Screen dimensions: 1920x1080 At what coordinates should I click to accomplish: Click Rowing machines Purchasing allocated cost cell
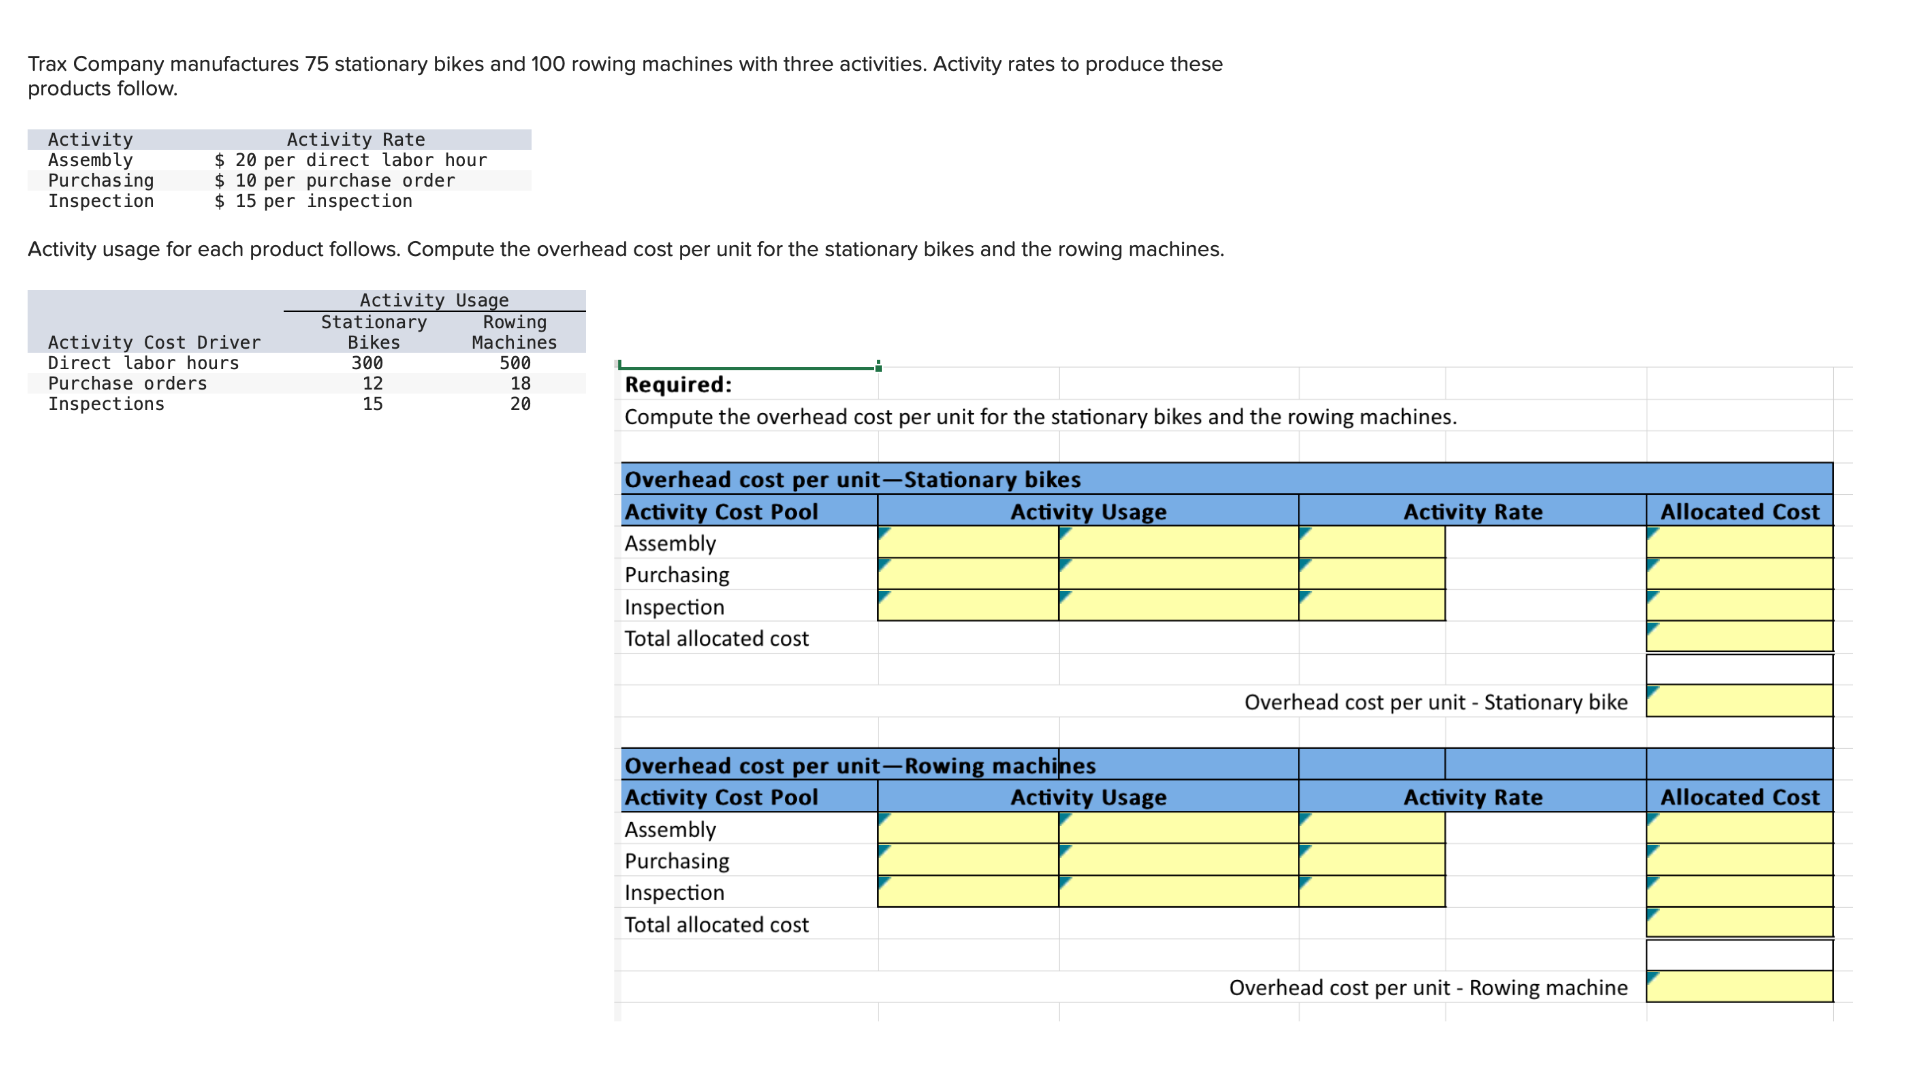(1739, 860)
